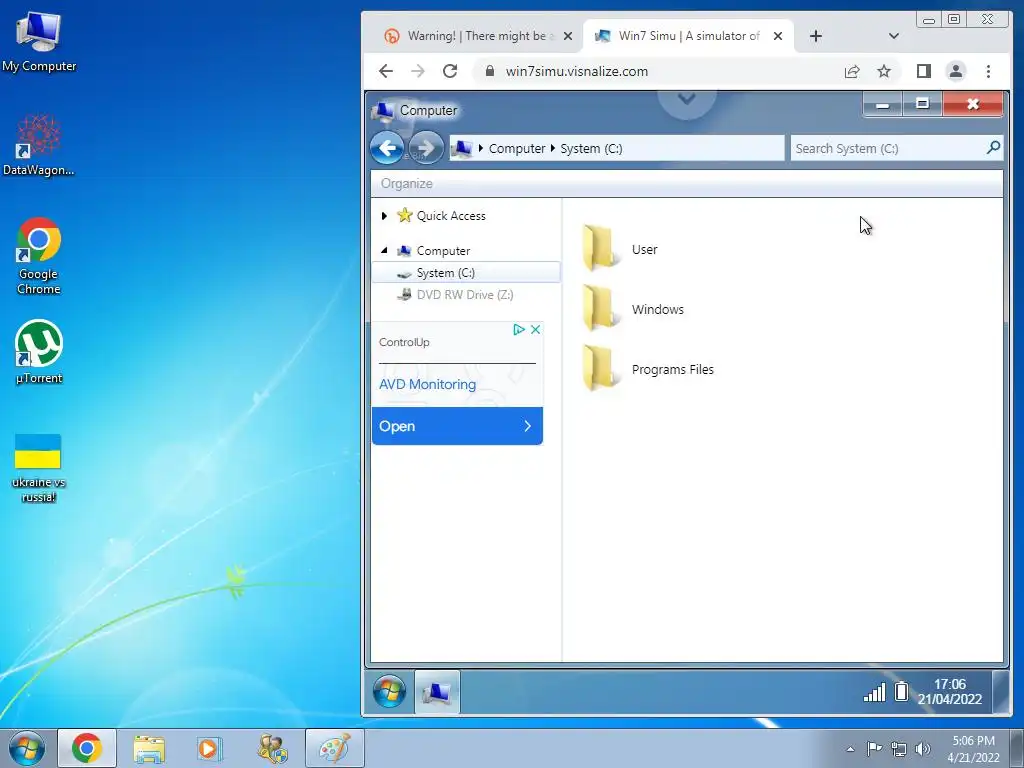Image resolution: width=1024 pixels, height=768 pixels.
Task: Open the Programs Files folder
Action: point(648,369)
